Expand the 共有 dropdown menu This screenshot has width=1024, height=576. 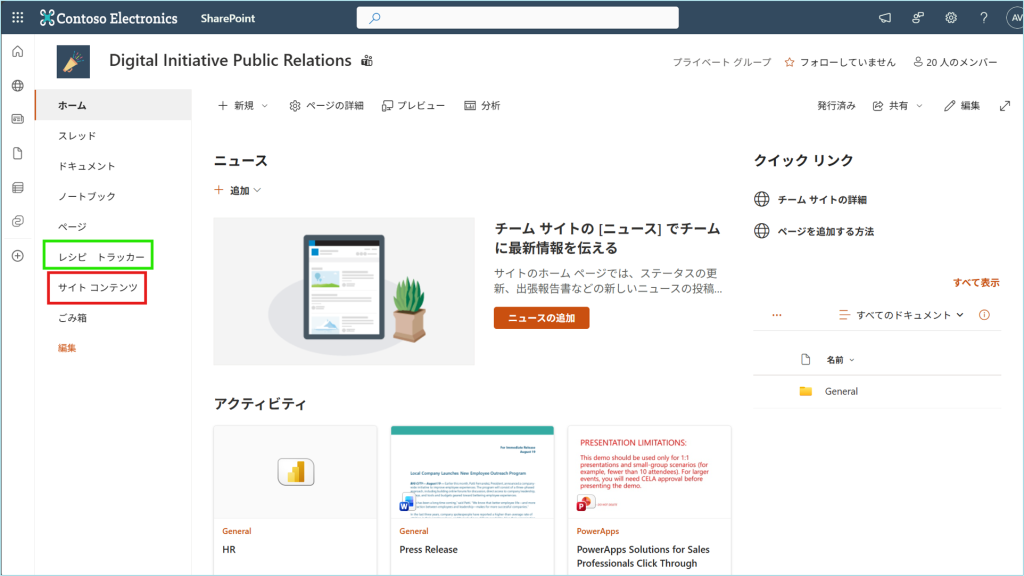pos(898,106)
